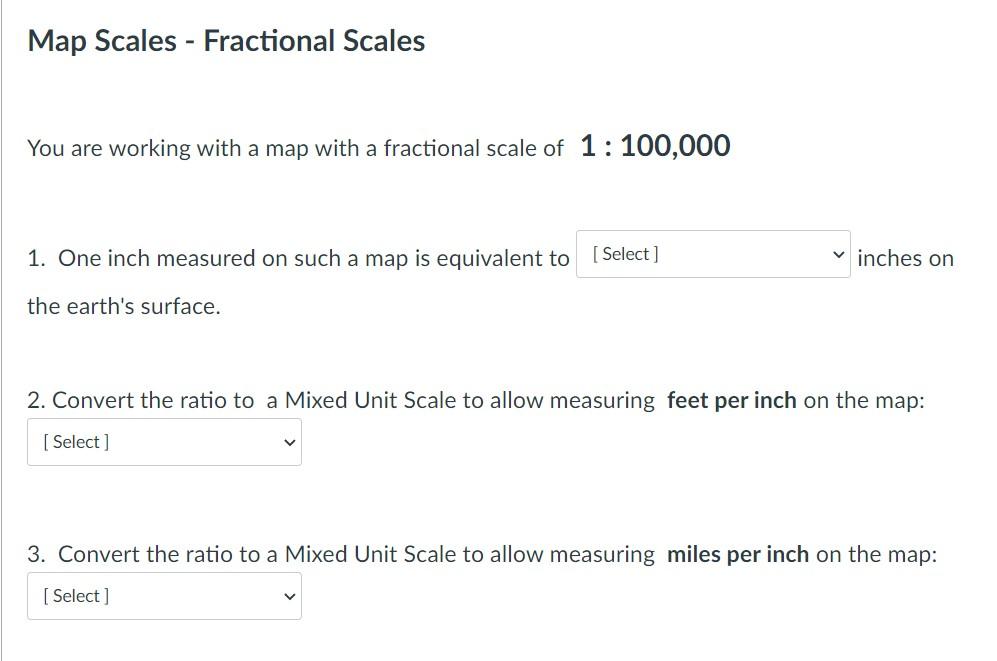Open the miles per inch dropdown for question 3
The image size is (997, 661).
[164, 595]
